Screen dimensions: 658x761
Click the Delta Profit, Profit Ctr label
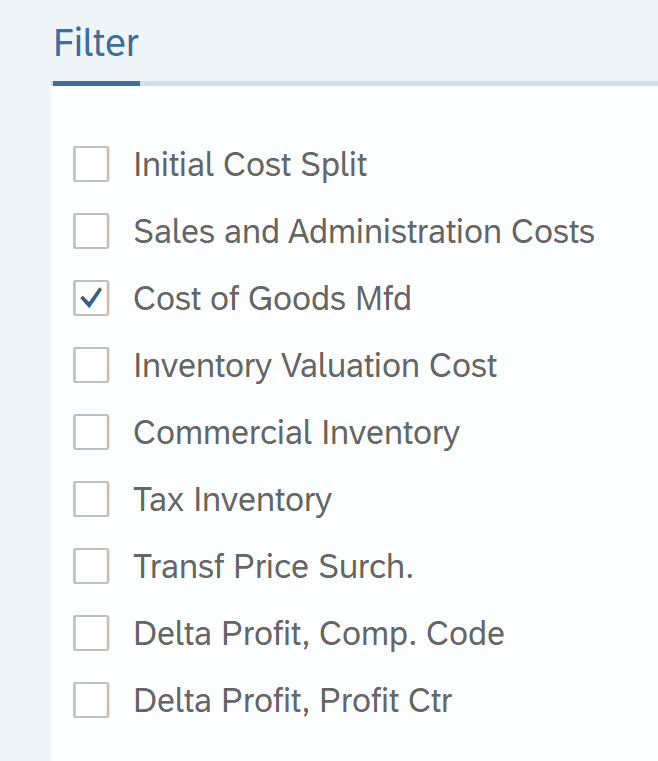coord(292,700)
